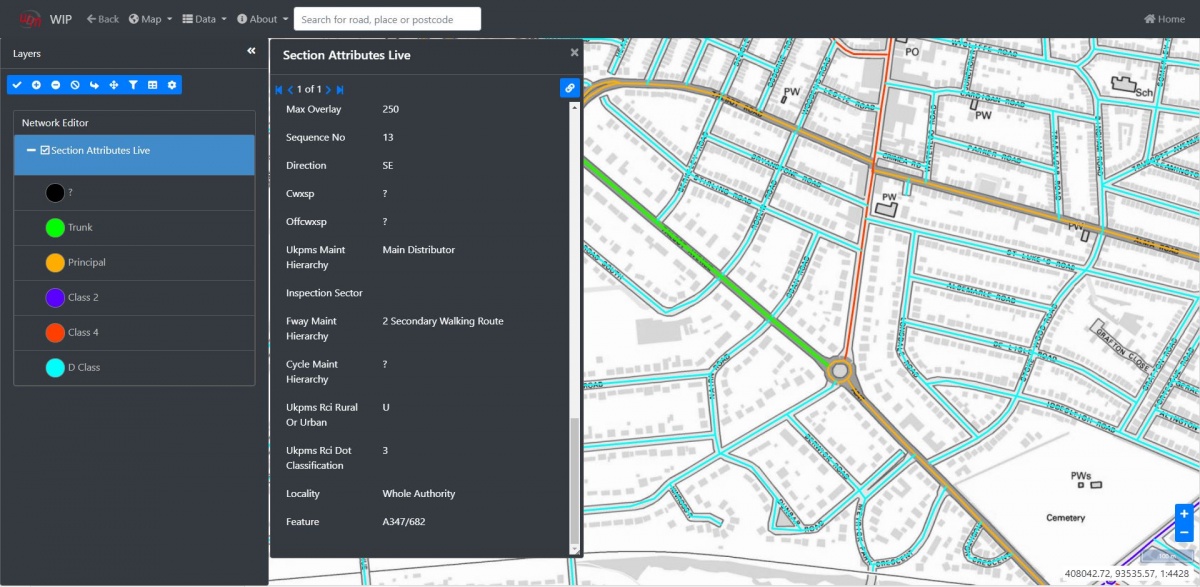The image size is (1200, 587).
Task: Zoom out with the map minus button
Action: click(1184, 533)
